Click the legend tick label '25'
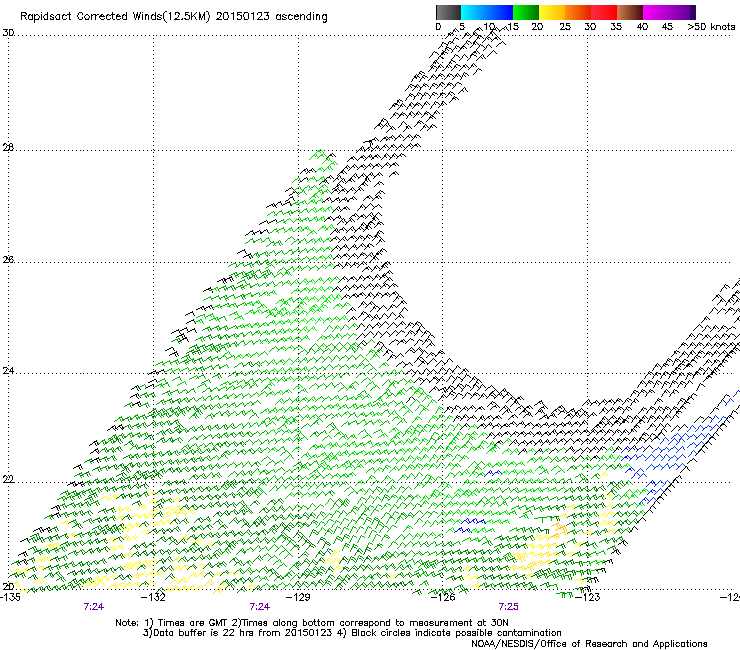The image size is (740, 650). point(565,27)
